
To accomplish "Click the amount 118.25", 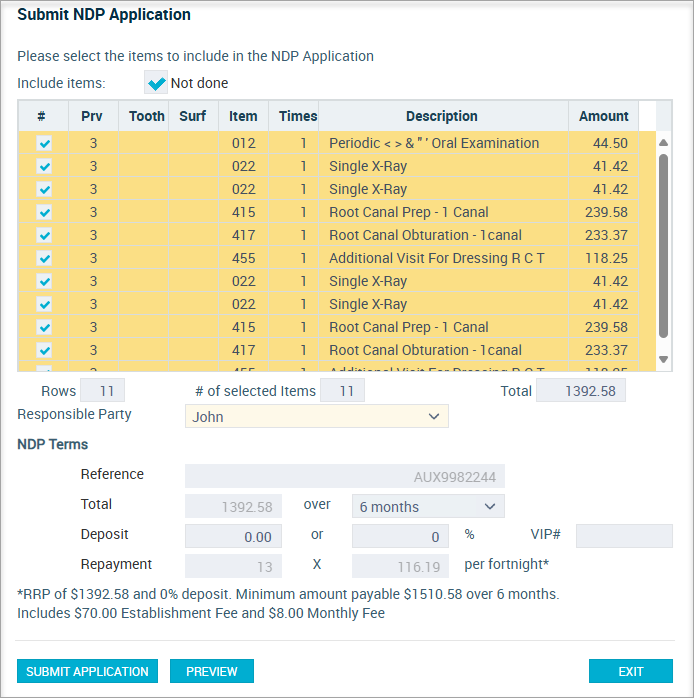I will click(x=606, y=258).
